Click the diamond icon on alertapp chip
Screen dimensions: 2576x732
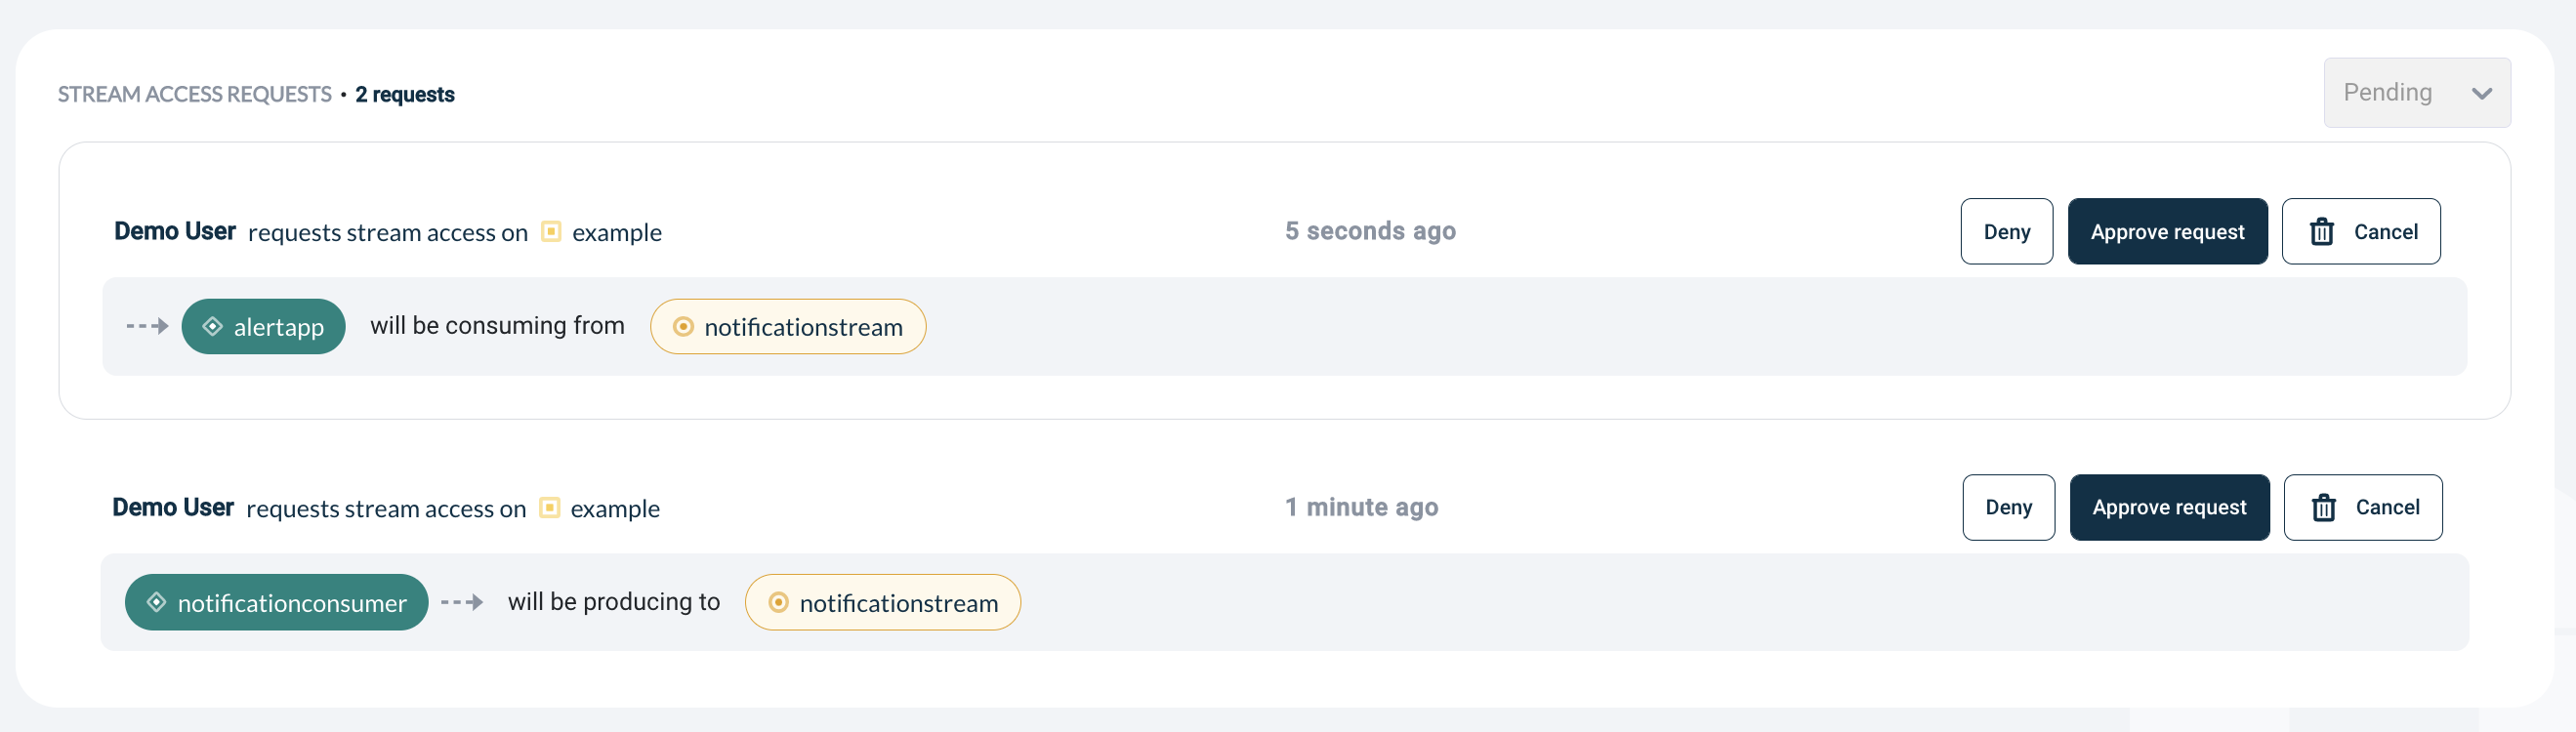point(212,326)
